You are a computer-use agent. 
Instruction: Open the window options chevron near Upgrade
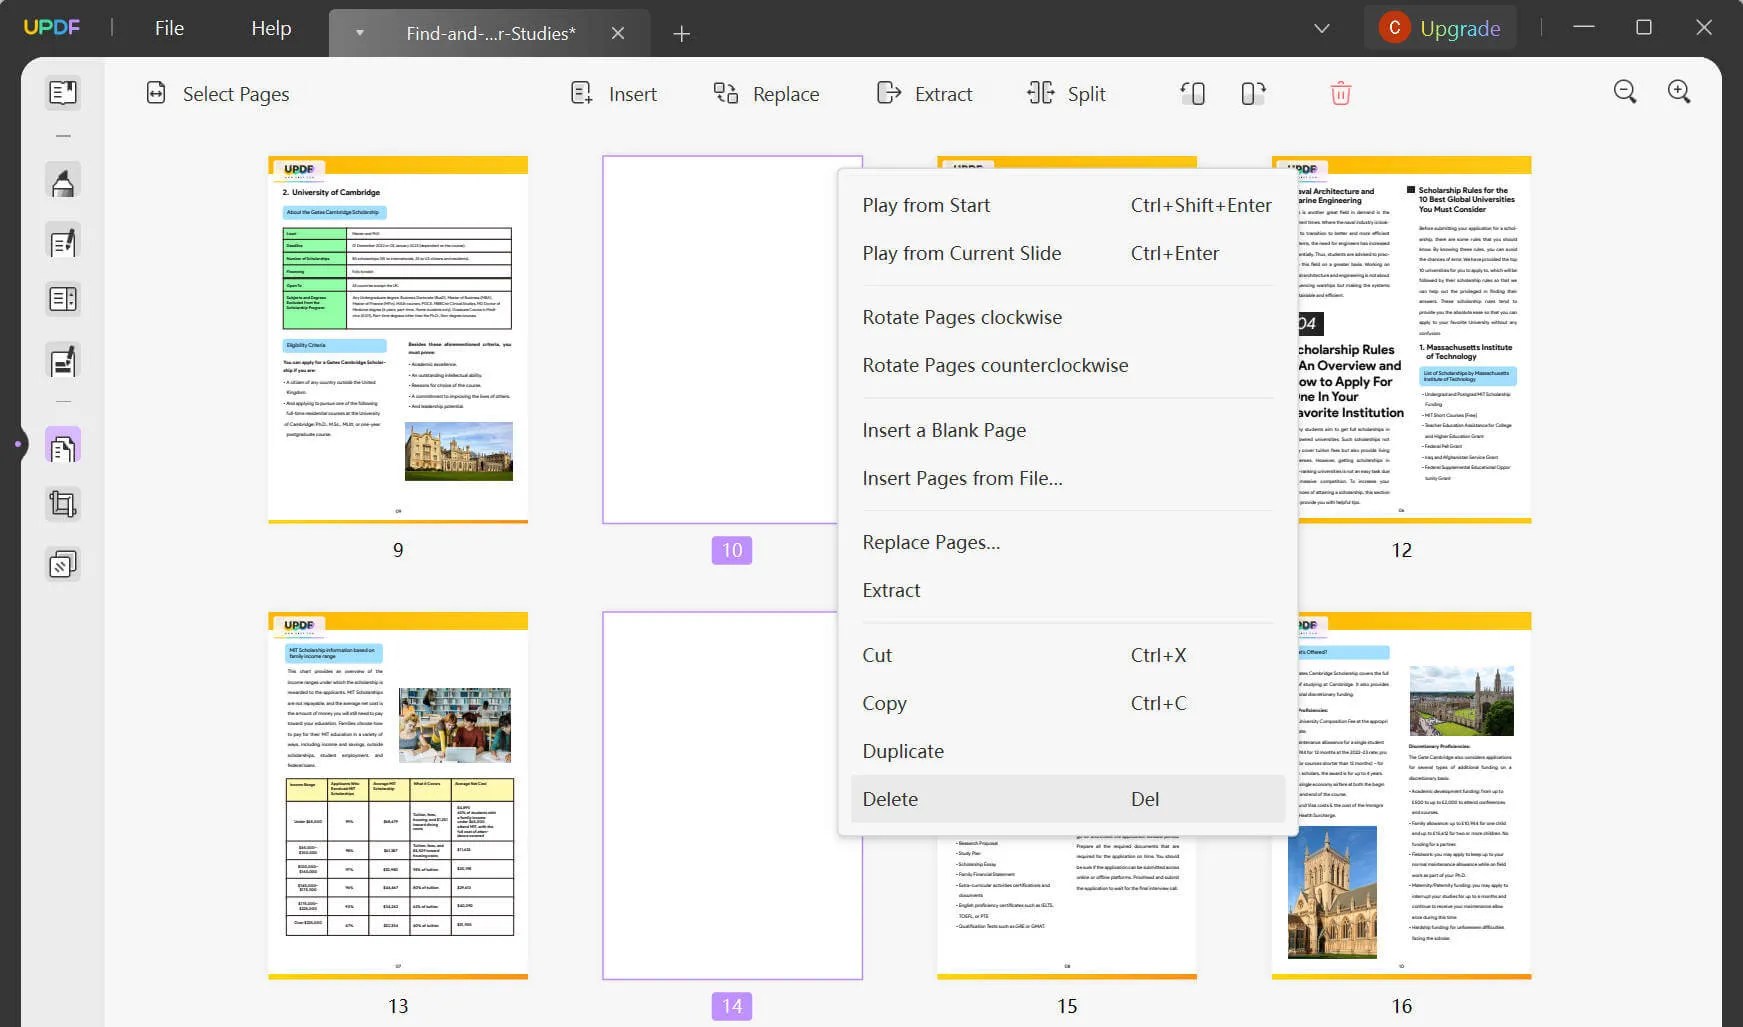[1322, 28]
